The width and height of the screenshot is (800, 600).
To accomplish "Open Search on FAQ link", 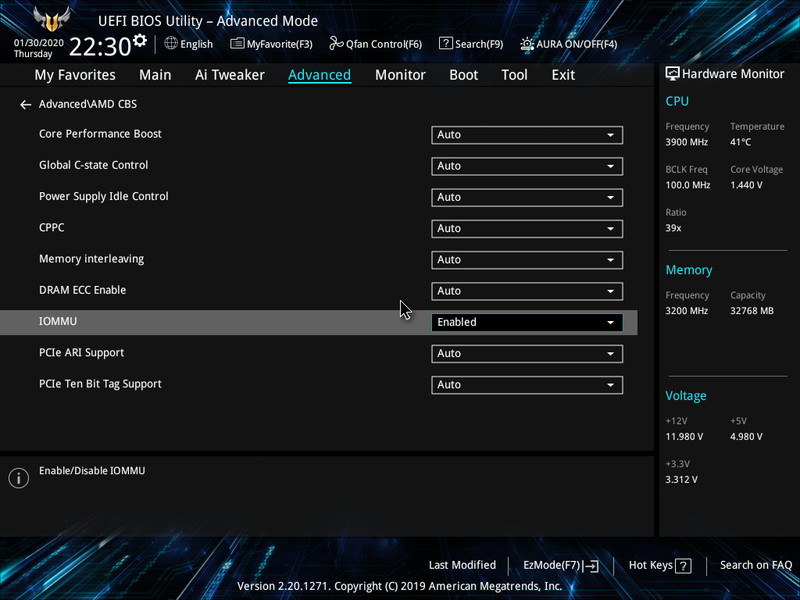I will coord(756,565).
